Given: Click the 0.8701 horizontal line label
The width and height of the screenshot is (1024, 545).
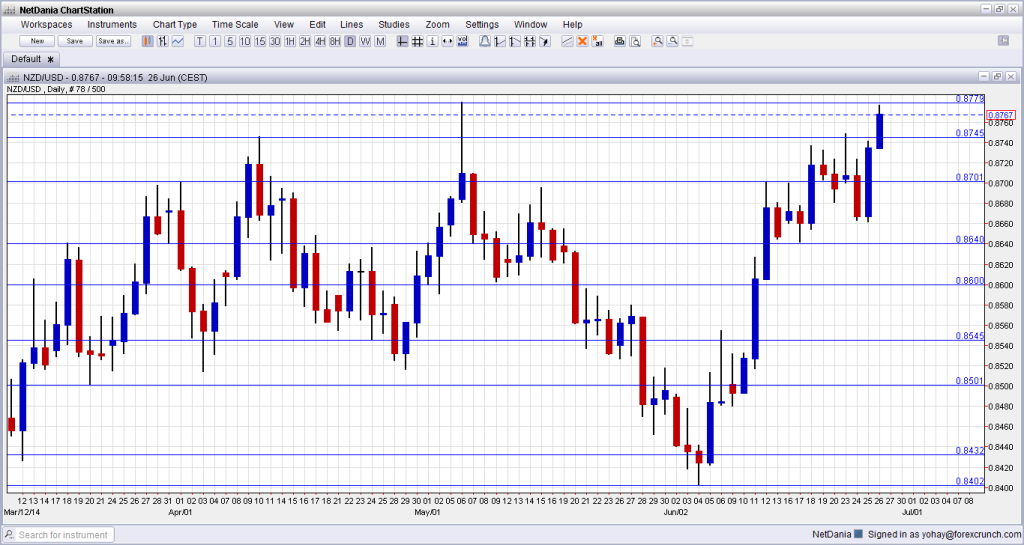Looking at the screenshot, I should [969, 177].
